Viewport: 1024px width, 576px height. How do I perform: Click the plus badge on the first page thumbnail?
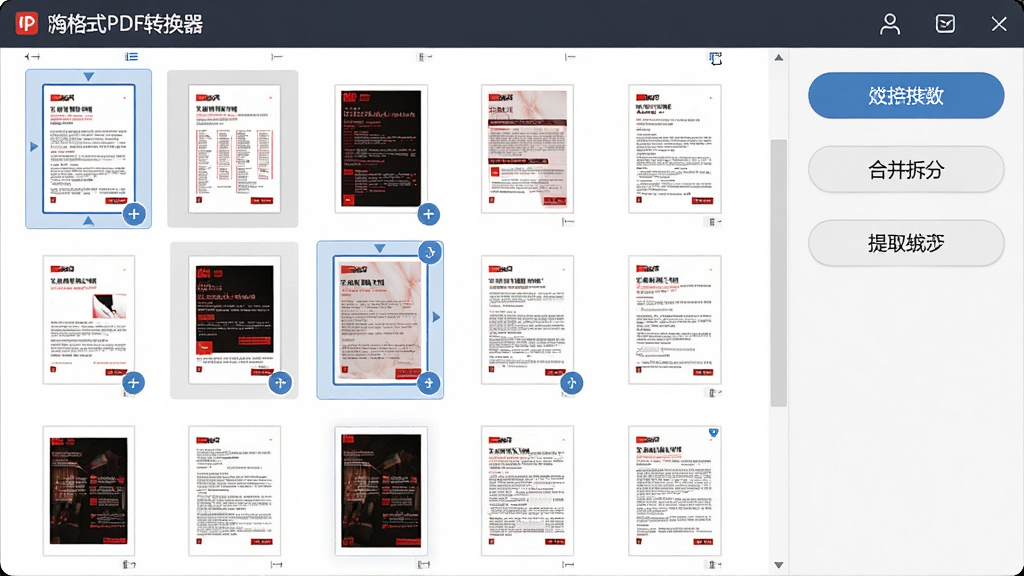pos(134,214)
